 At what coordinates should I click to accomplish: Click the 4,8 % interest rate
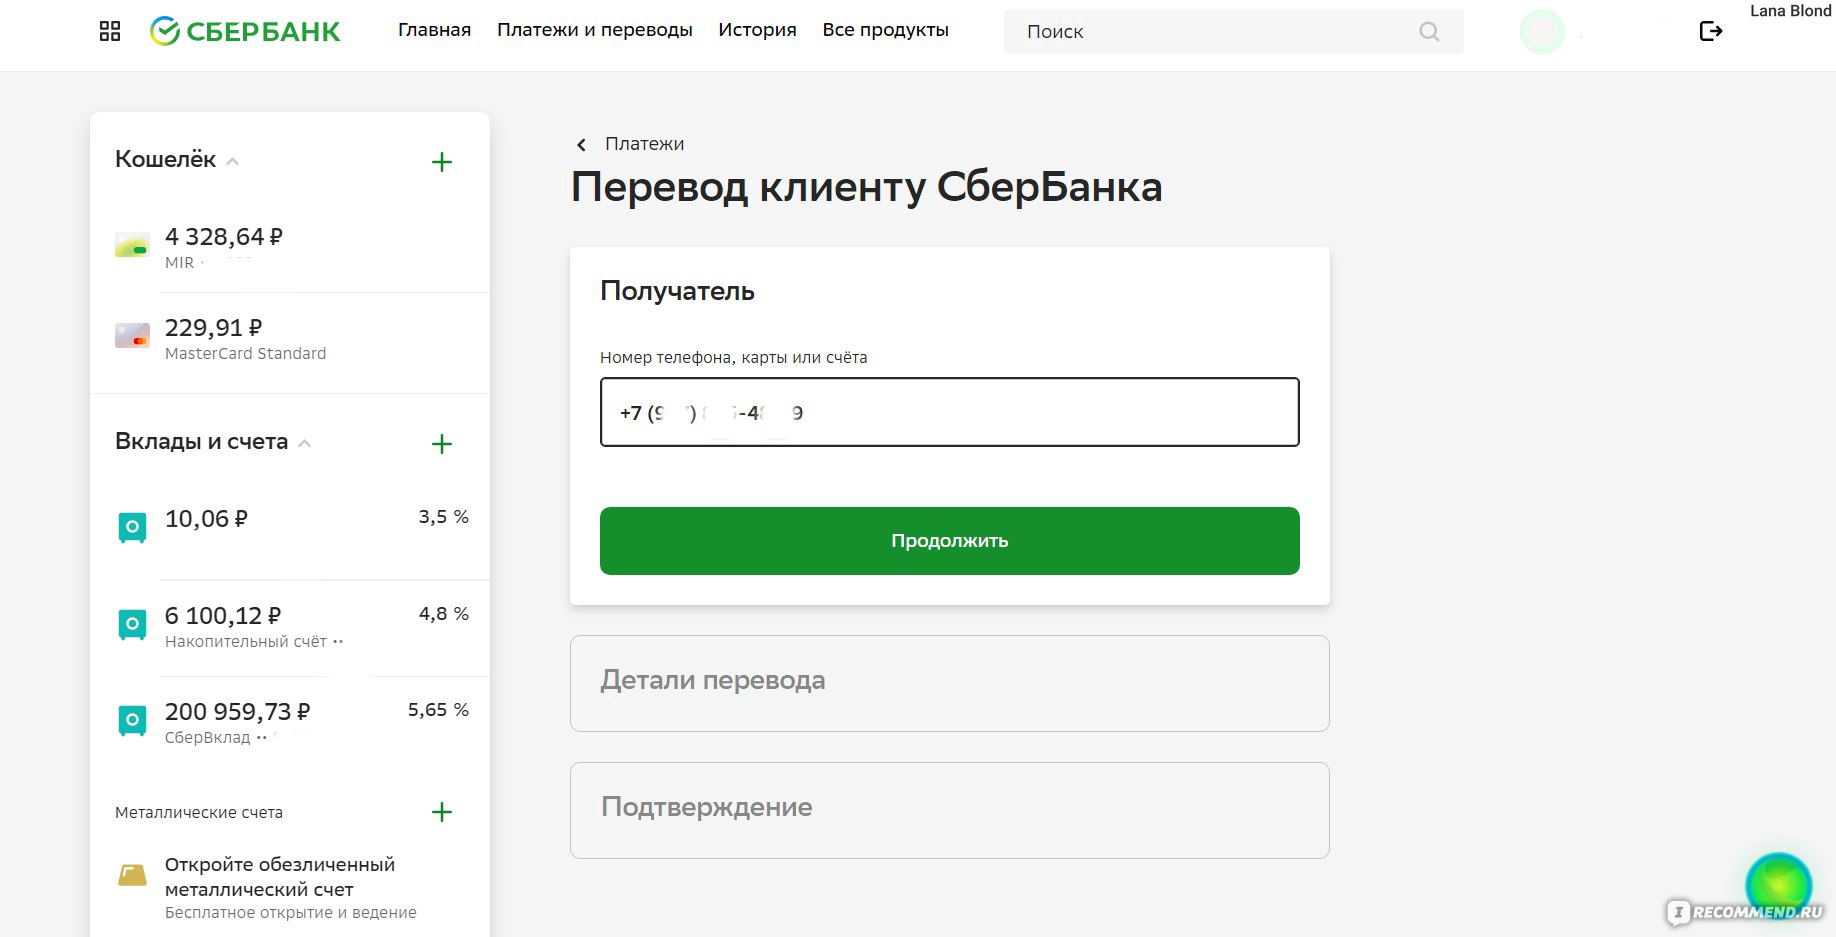tap(443, 614)
